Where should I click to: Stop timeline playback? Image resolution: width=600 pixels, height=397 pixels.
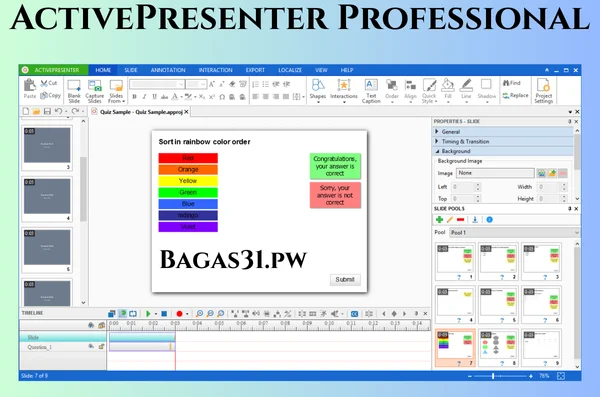[164, 314]
